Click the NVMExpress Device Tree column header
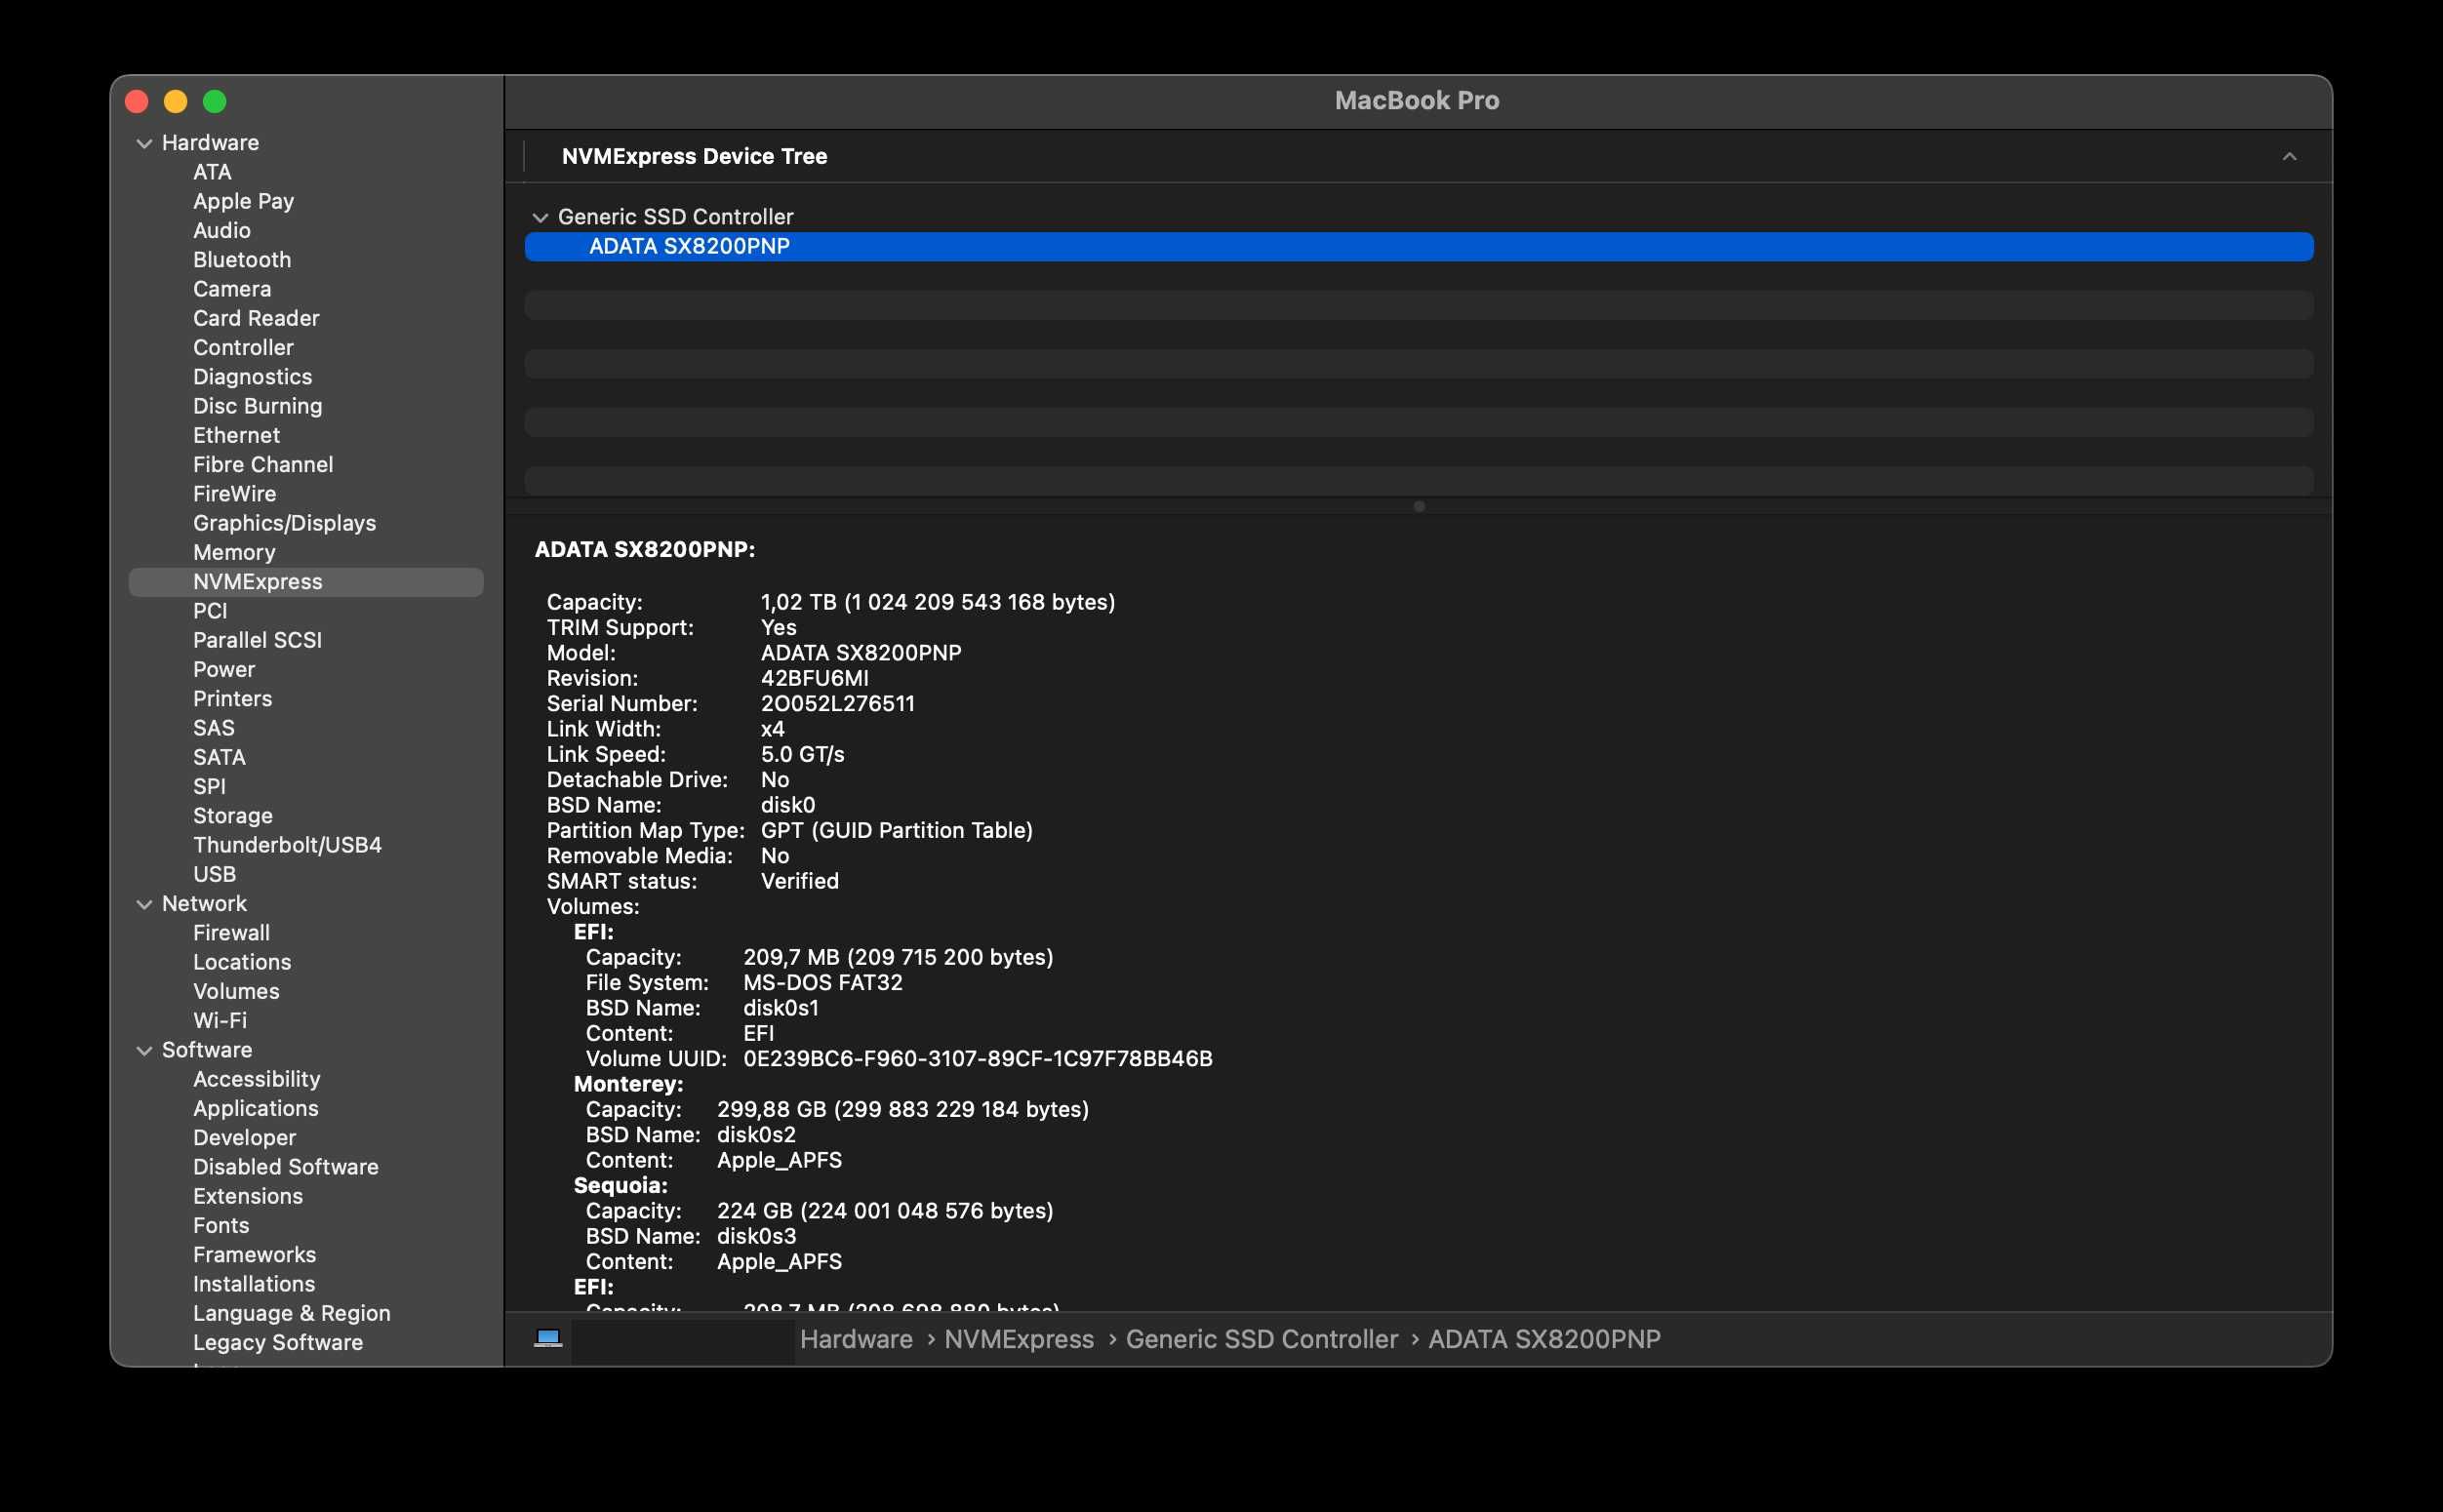Screen dimensions: 2443x1512 [694, 156]
